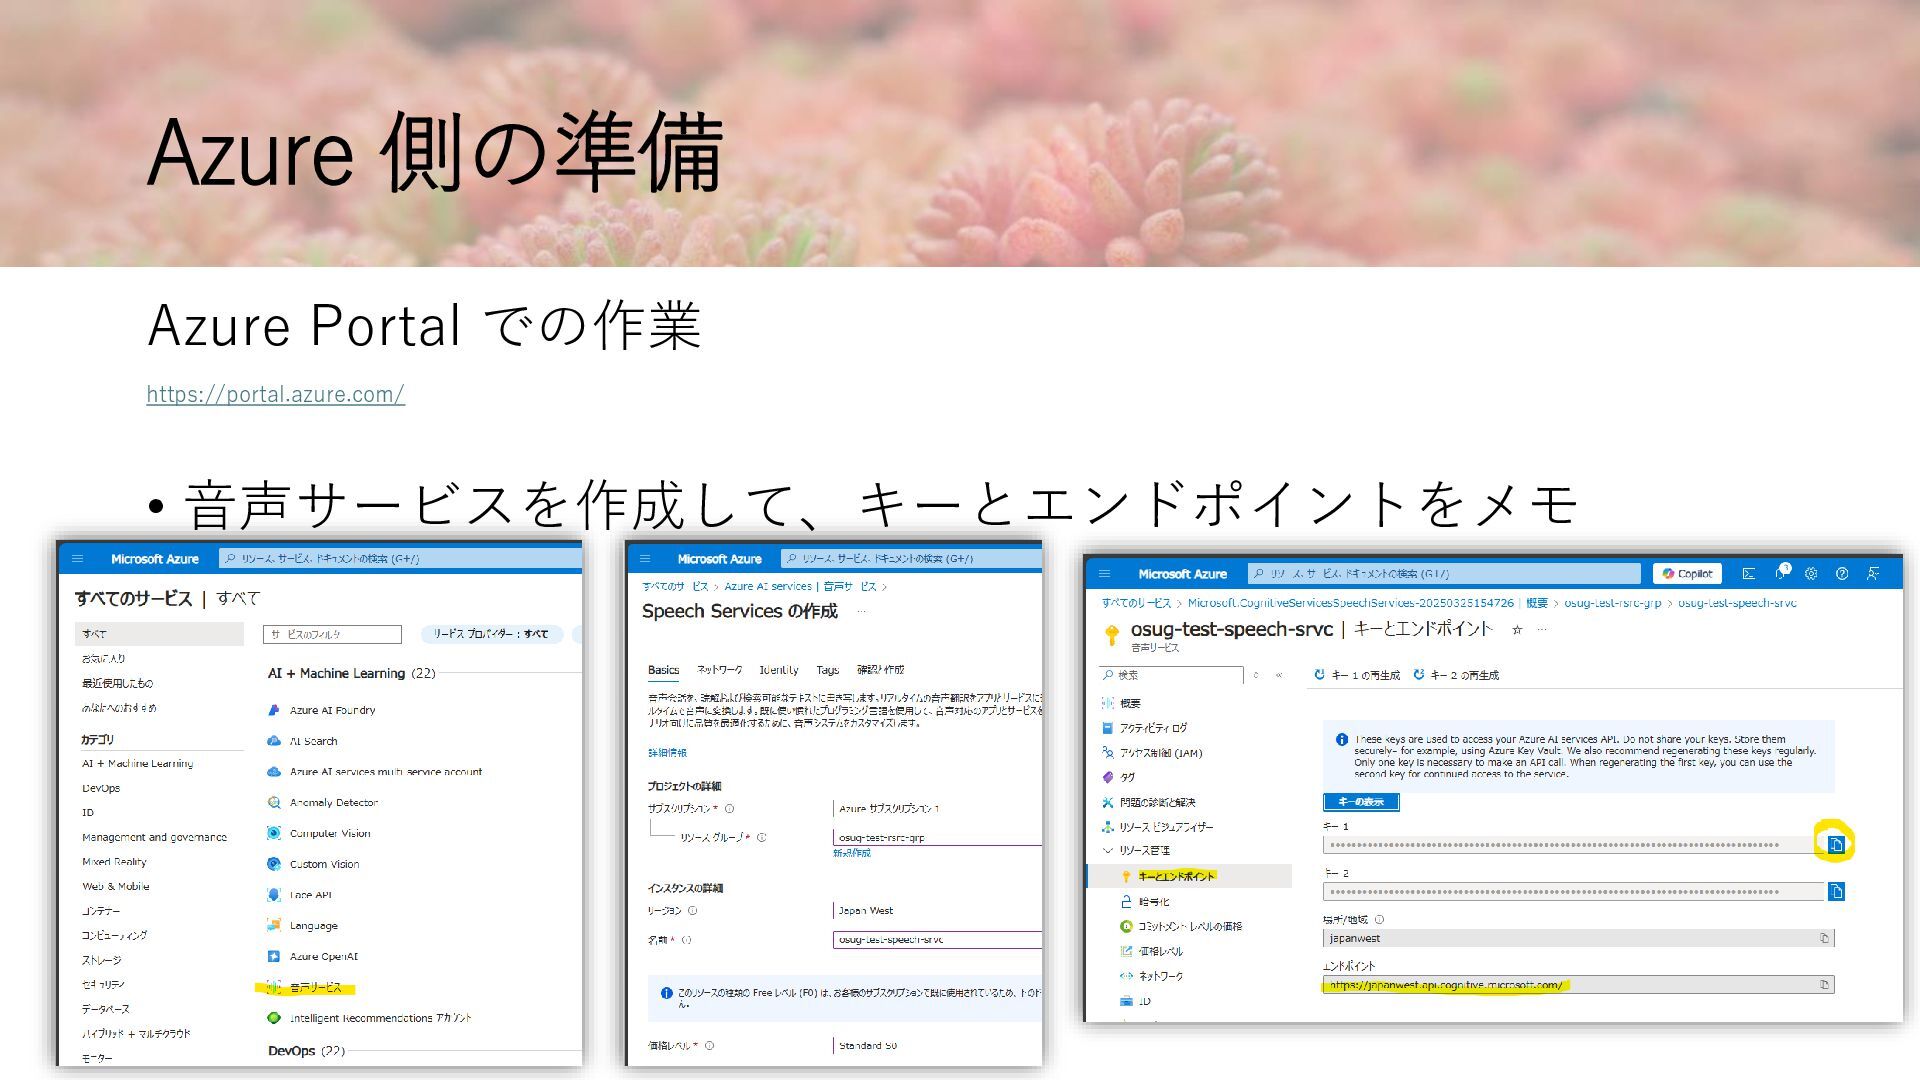Switch to ネットワーク tab in Speech Services creation
The height and width of the screenshot is (1080, 1920).
(719, 670)
